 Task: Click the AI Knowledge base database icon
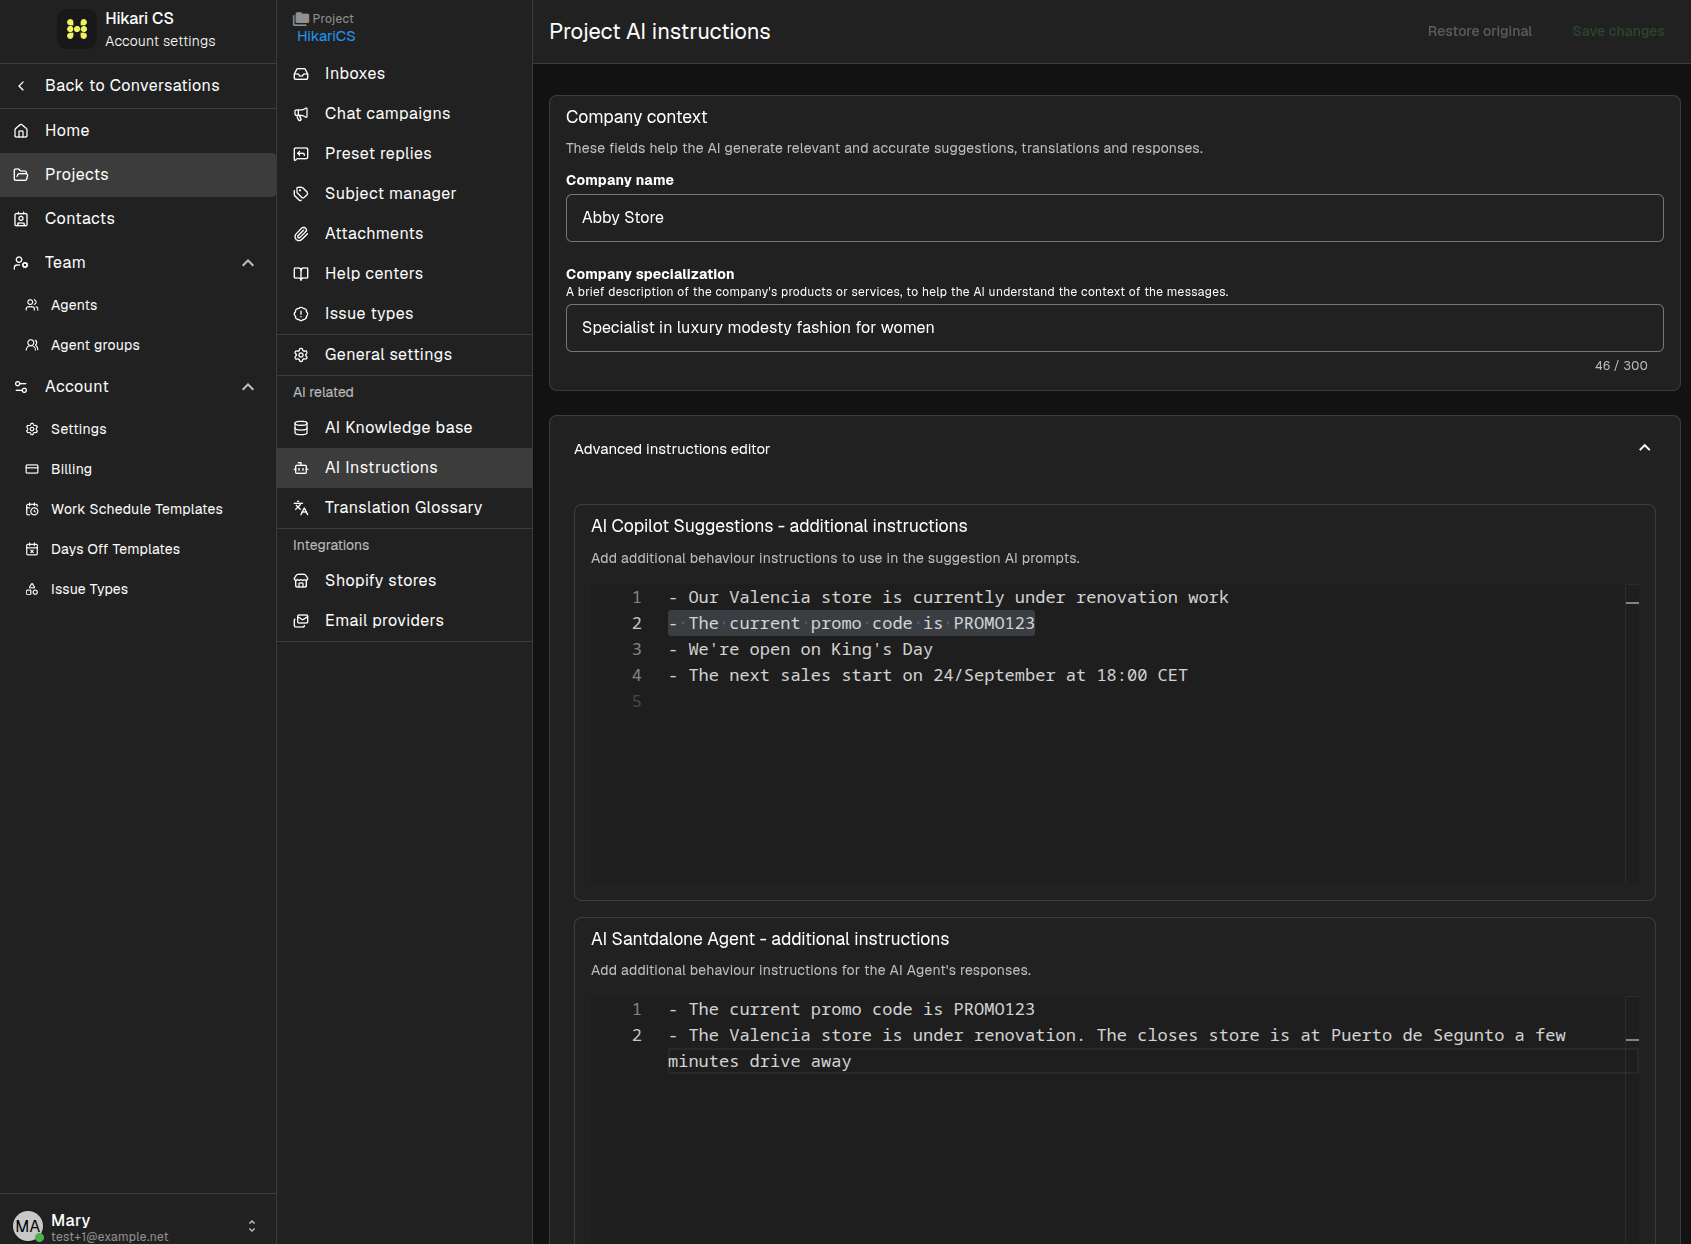pos(301,428)
